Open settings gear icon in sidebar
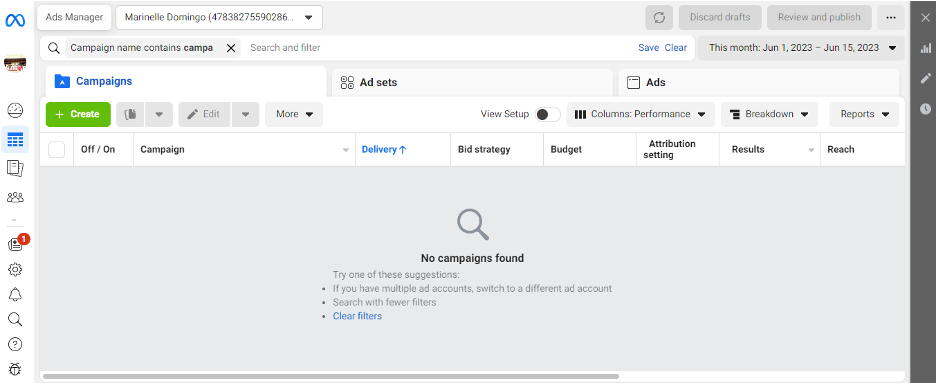 (x=15, y=269)
